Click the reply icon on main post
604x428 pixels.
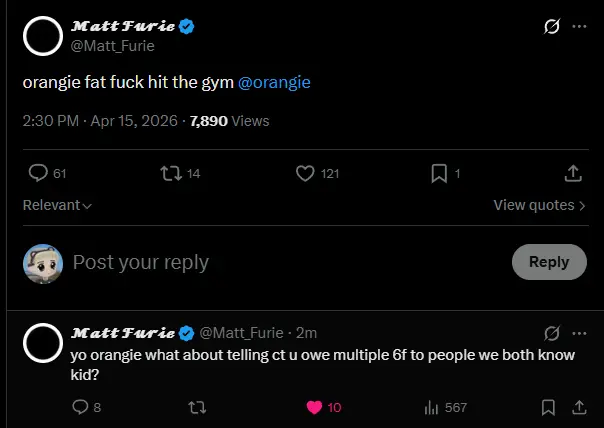pos(39,173)
